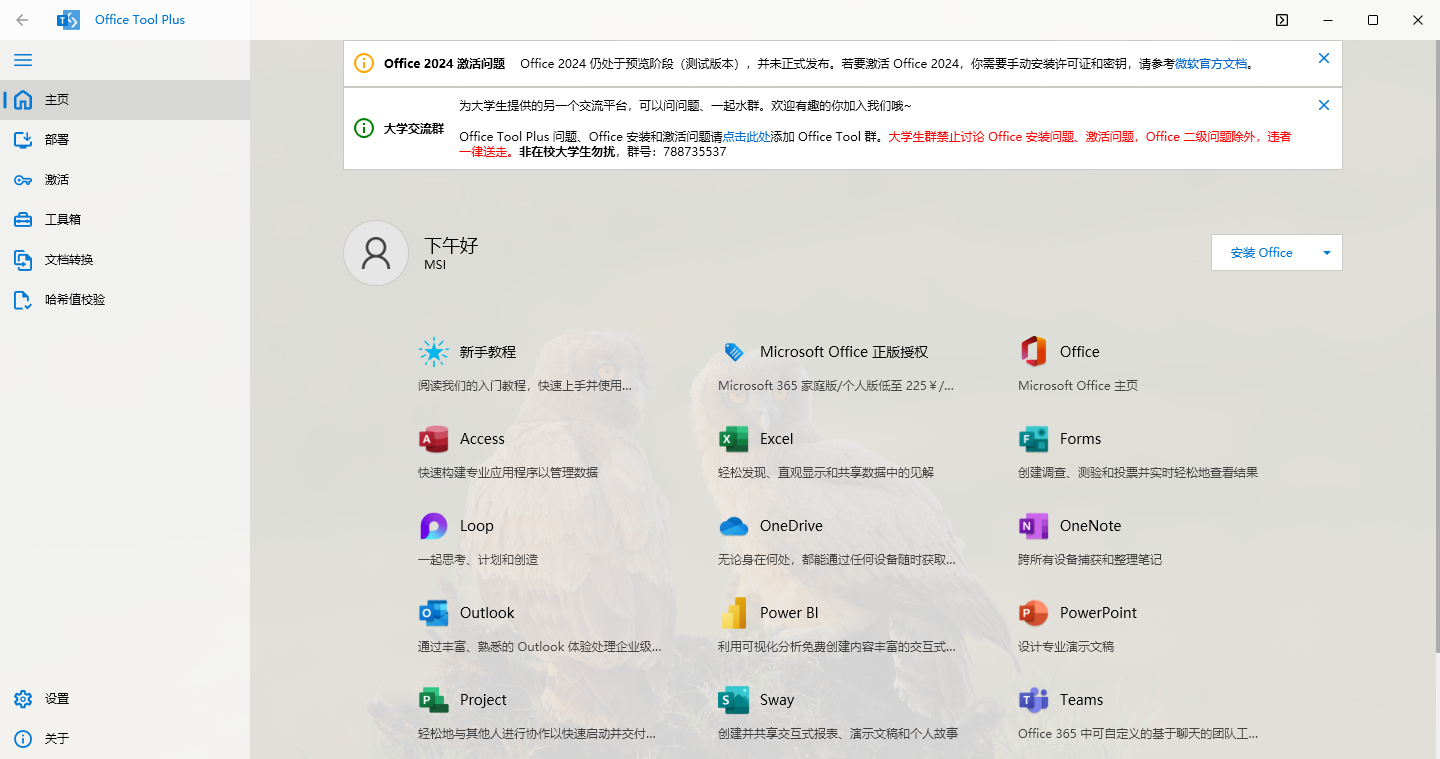The image size is (1440, 759).
Task: Click the MSI user avatar
Action: coord(375,252)
